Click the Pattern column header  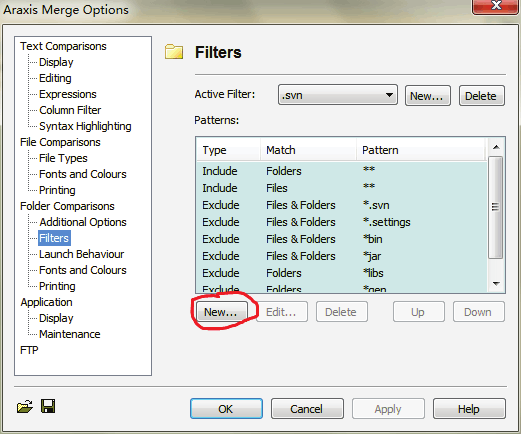421,150
